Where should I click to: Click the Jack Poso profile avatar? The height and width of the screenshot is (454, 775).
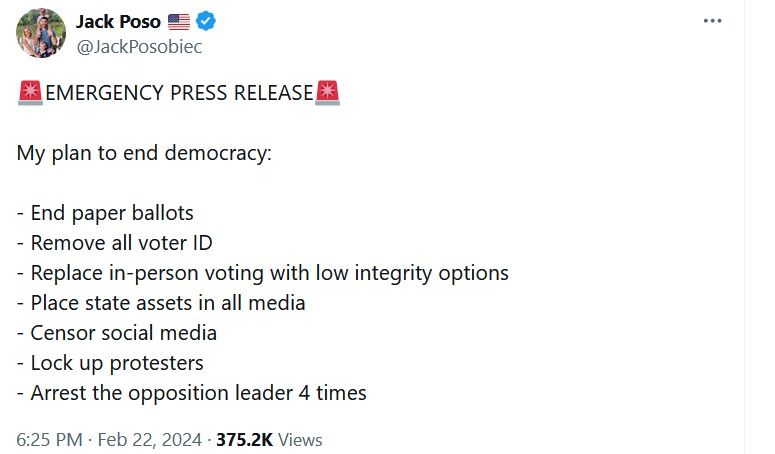click(x=41, y=34)
